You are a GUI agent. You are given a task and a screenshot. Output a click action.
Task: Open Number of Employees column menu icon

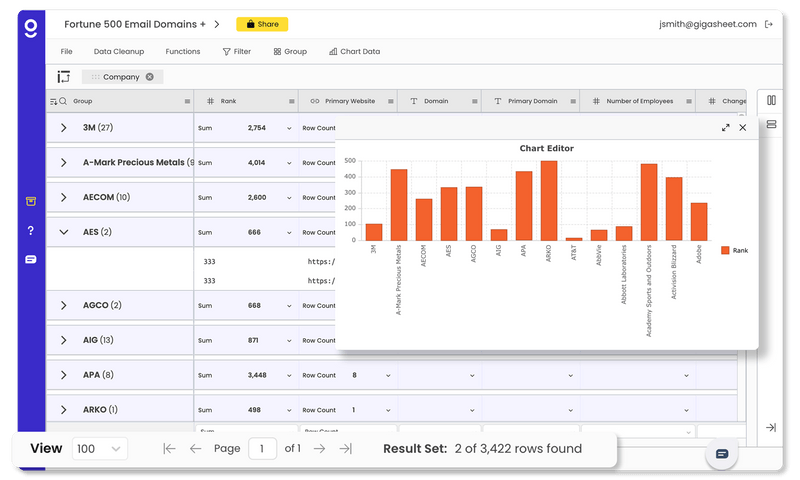pos(689,101)
